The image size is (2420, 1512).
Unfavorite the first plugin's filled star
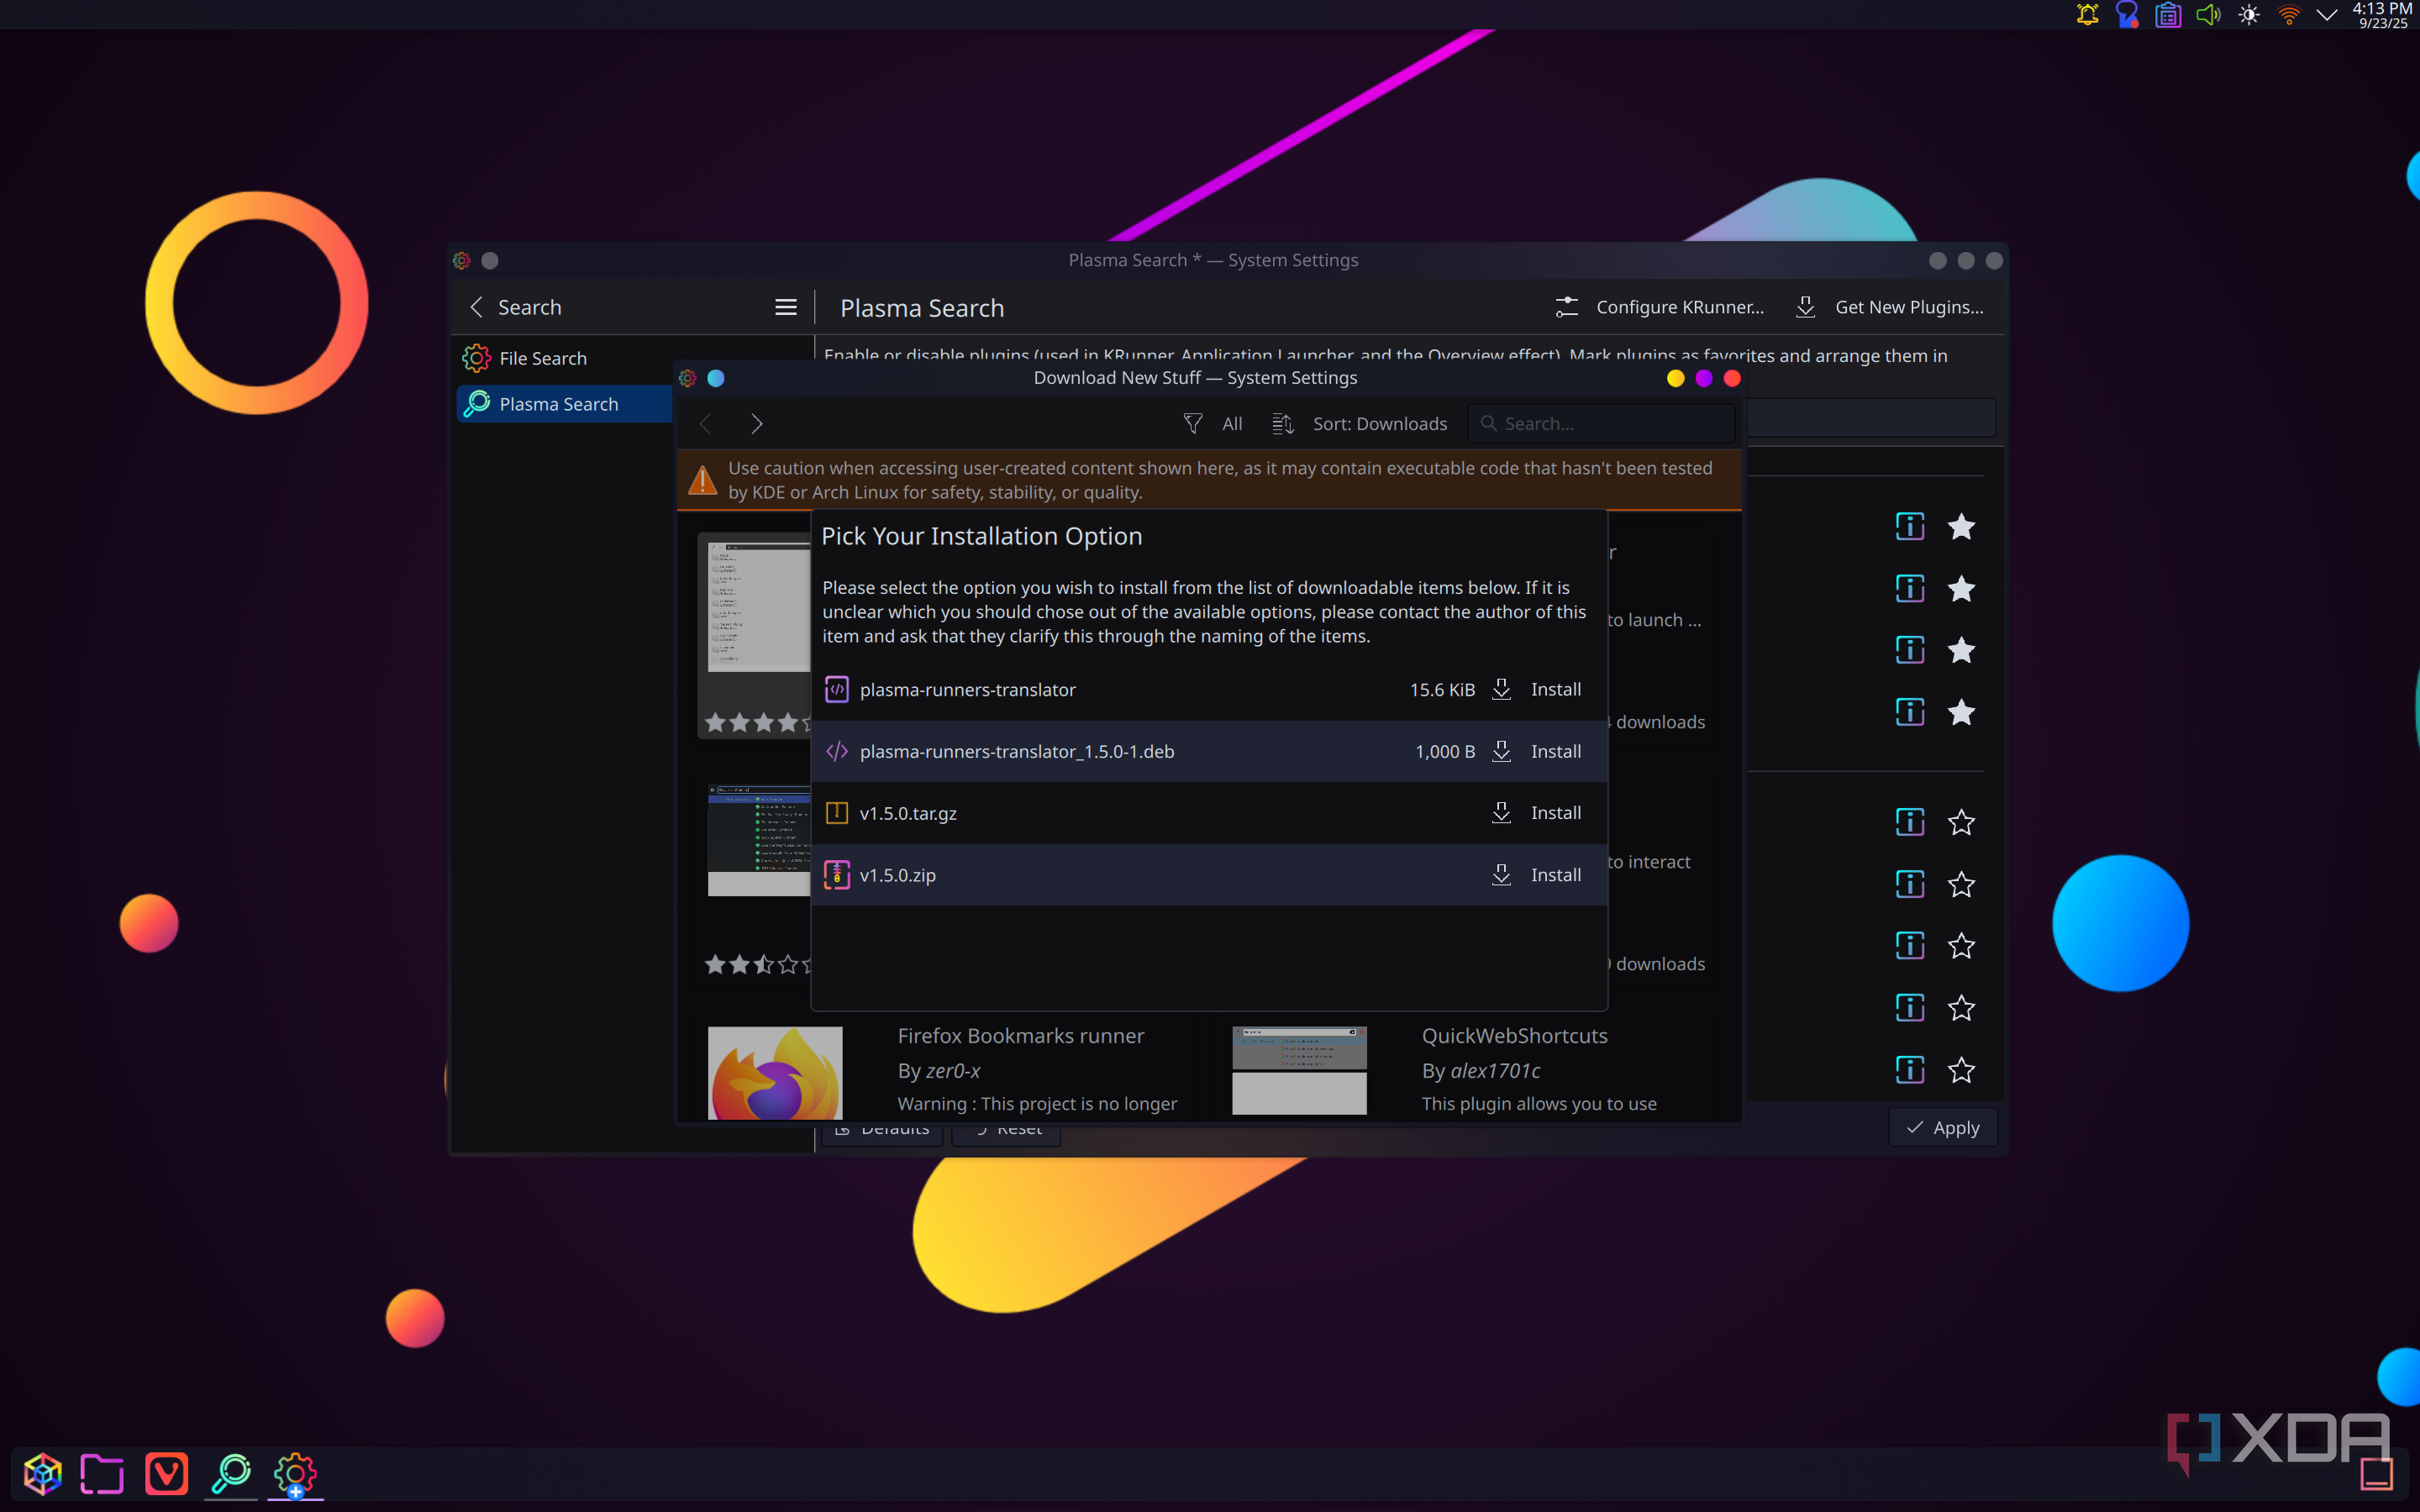[x=1961, y=527]
